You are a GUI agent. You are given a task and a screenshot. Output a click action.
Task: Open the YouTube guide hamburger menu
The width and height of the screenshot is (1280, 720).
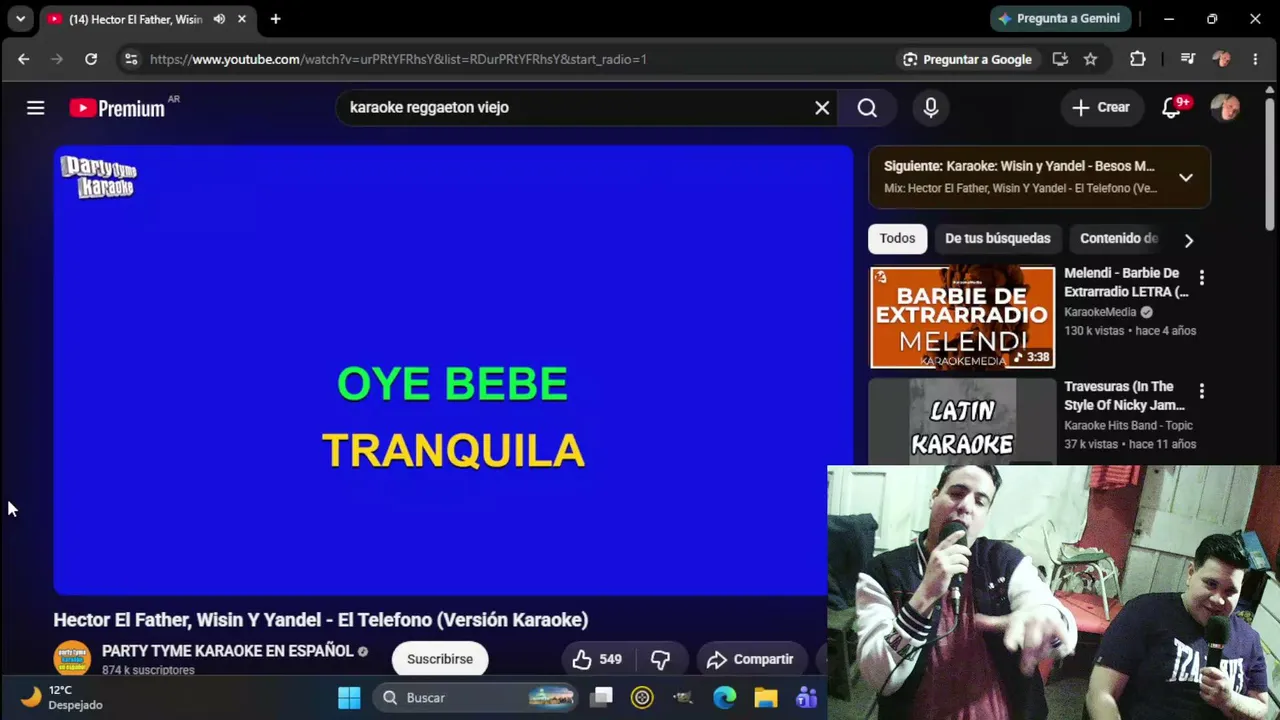tap(36, 108)
